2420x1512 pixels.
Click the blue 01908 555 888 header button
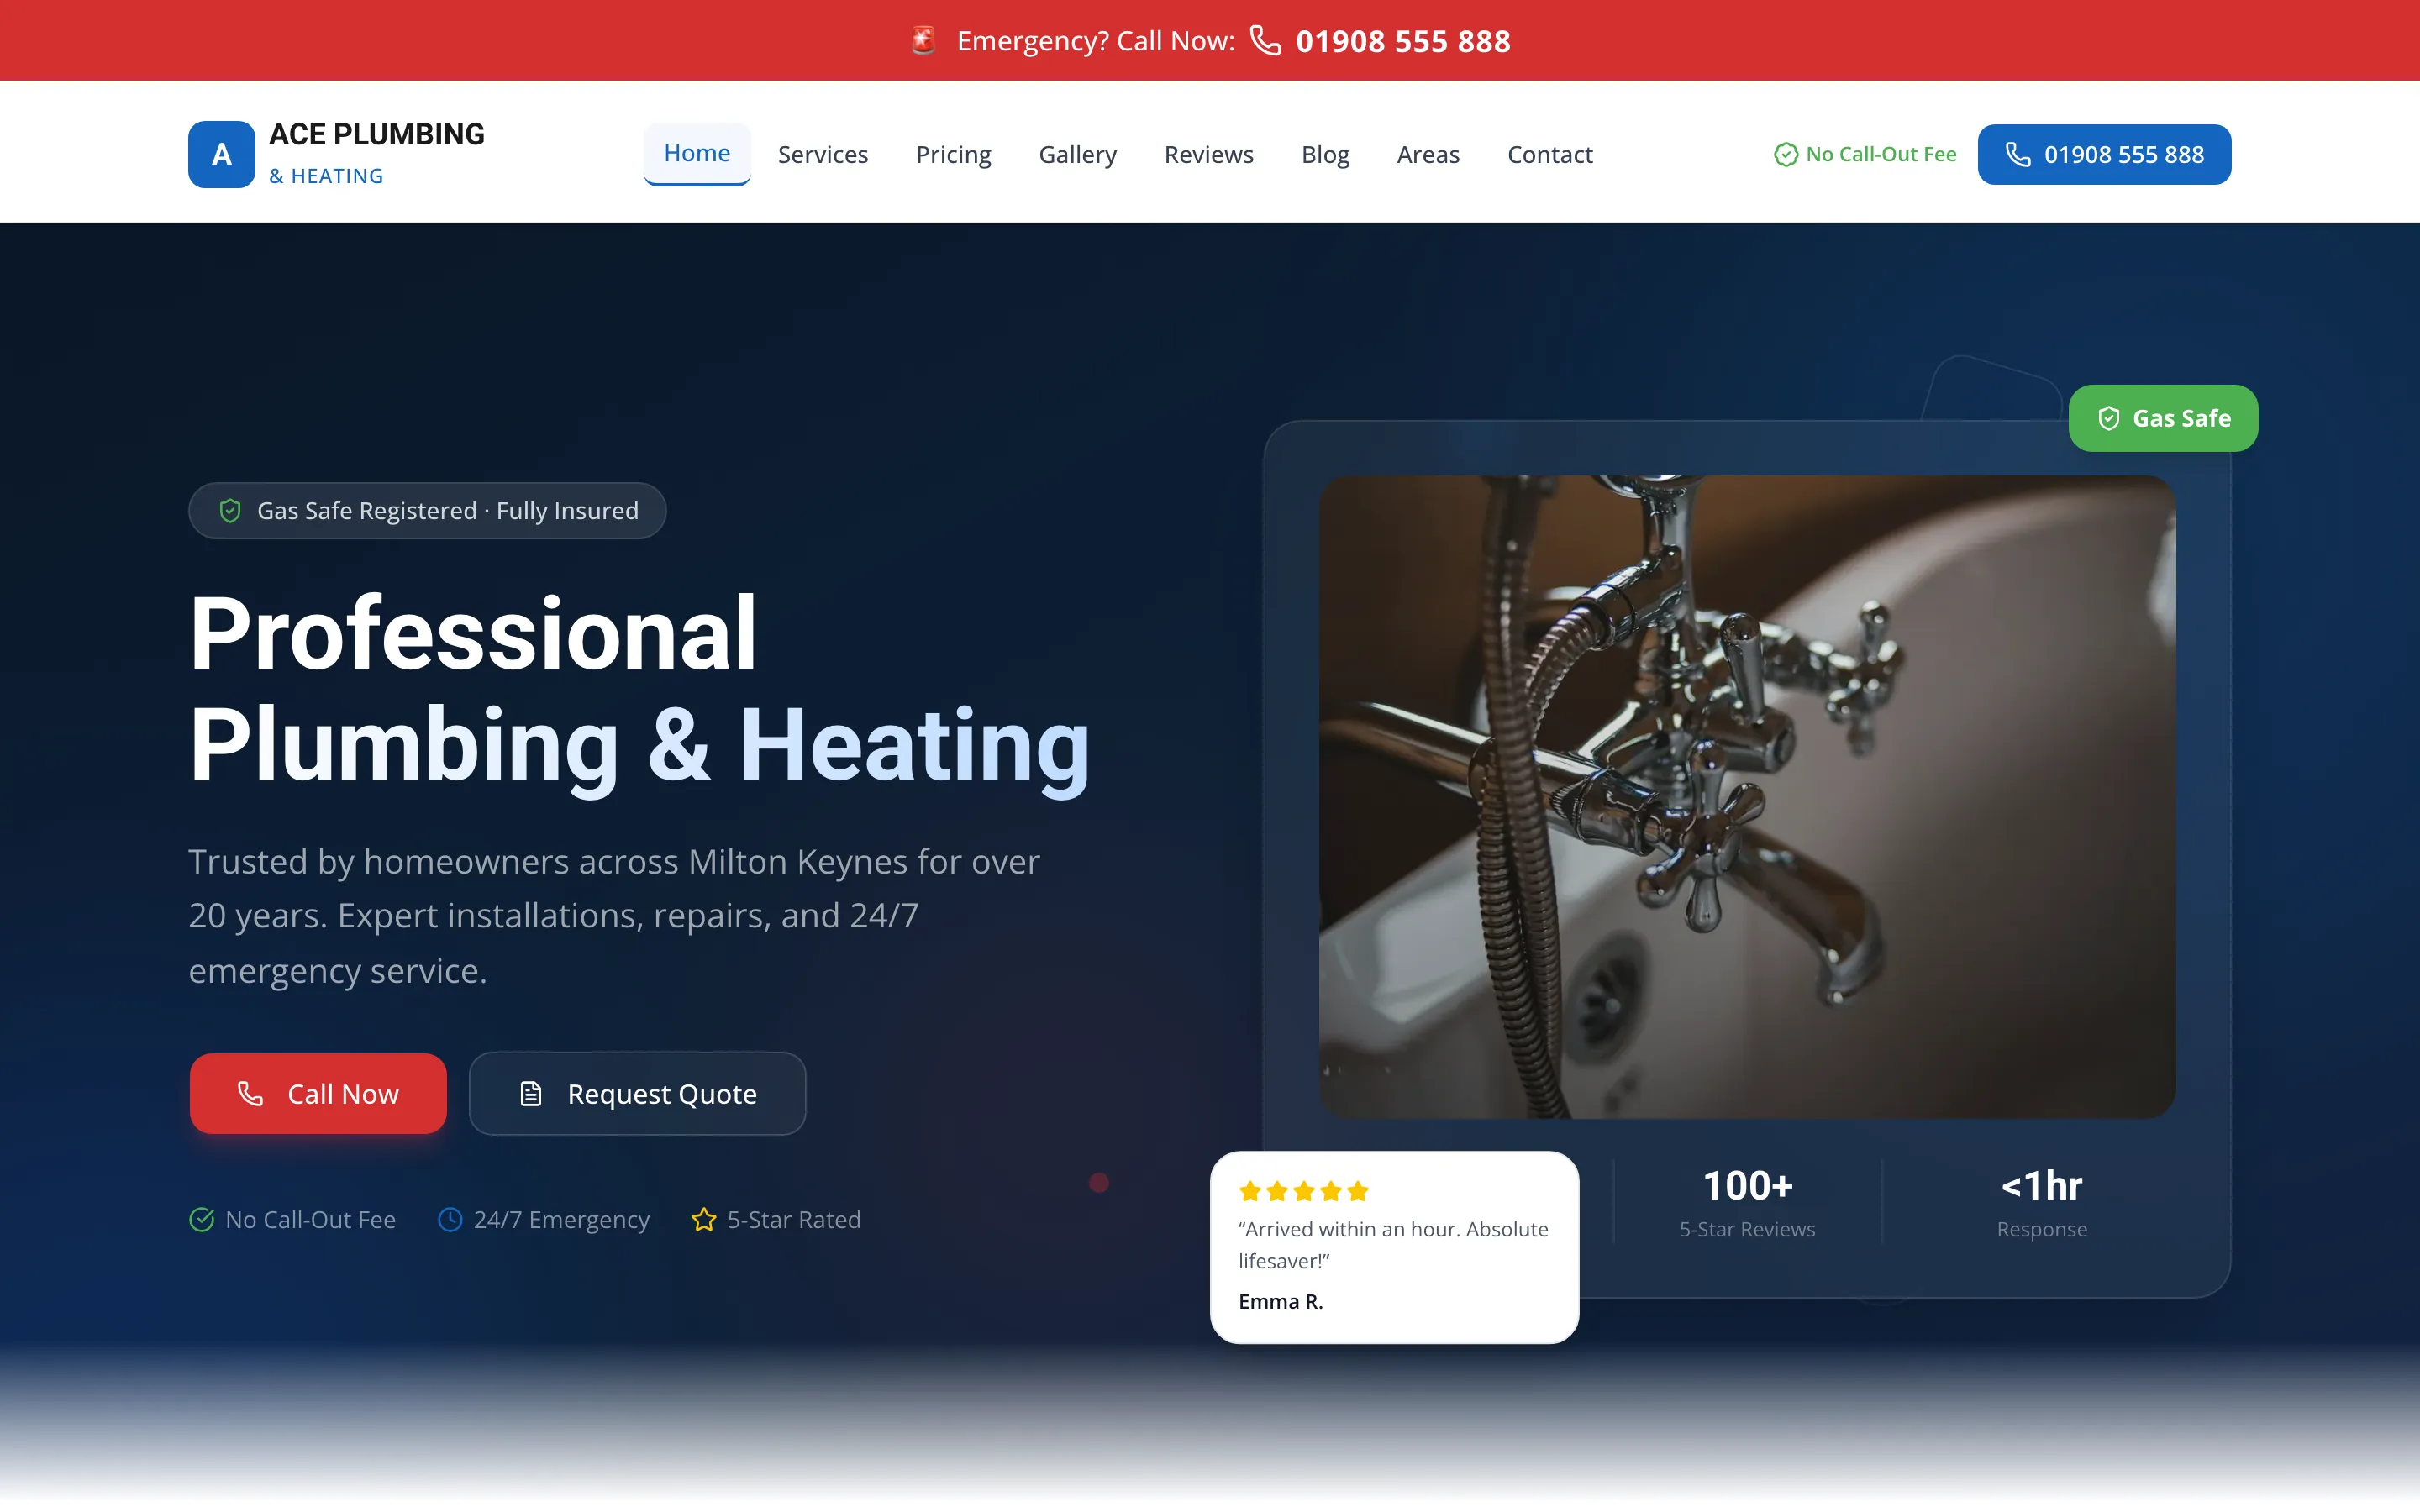[2104, 154]
